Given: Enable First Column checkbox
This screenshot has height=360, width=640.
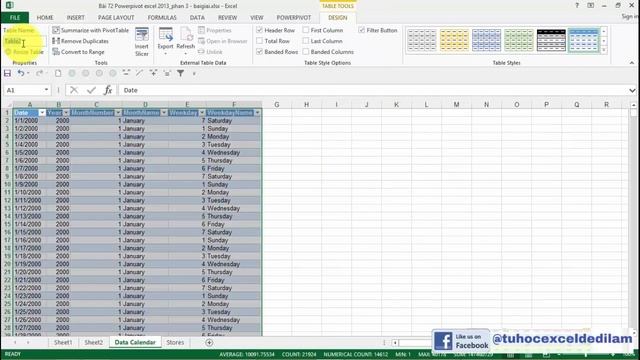Looking at the screenshot, I should pos(306,30).
